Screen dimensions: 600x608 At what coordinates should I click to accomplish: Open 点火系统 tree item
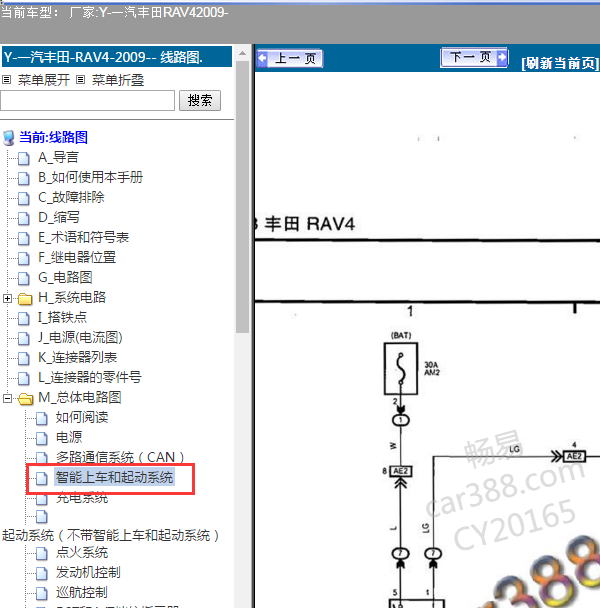pos(82,553)
